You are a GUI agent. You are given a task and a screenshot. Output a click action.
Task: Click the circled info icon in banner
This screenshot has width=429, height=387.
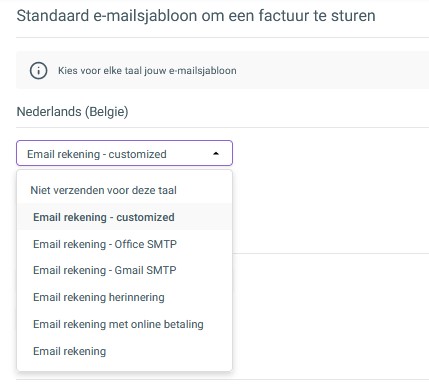38,71
